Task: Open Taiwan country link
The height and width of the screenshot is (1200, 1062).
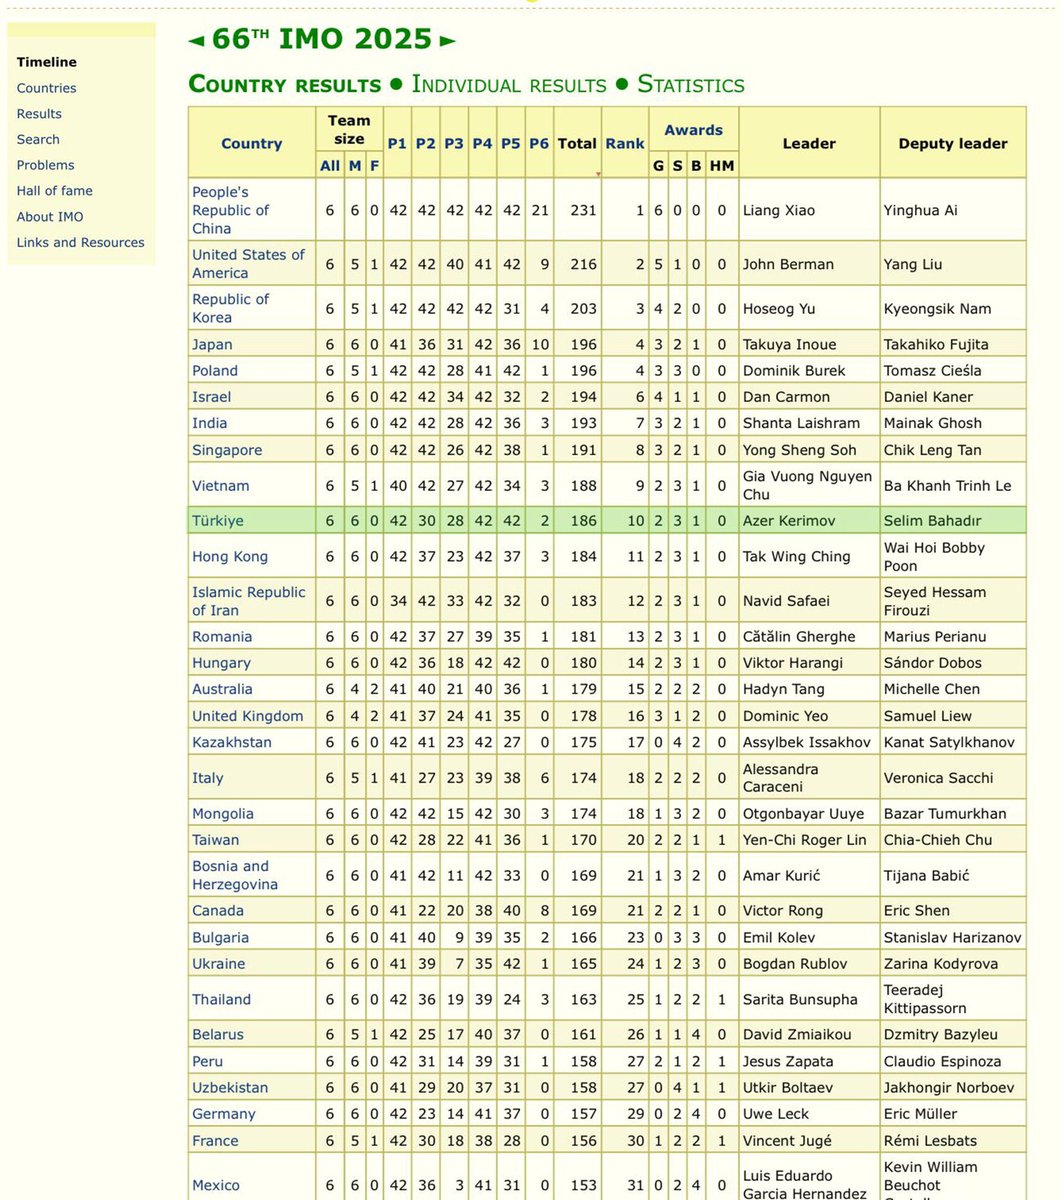Action: tap(216, 840)
